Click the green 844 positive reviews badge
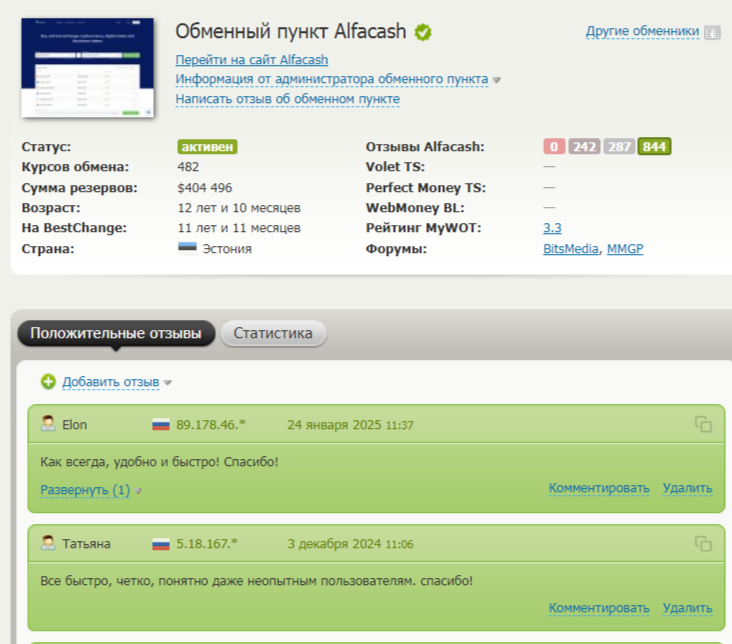Screen dimensions: 732x644 click(x=655, y=147)
